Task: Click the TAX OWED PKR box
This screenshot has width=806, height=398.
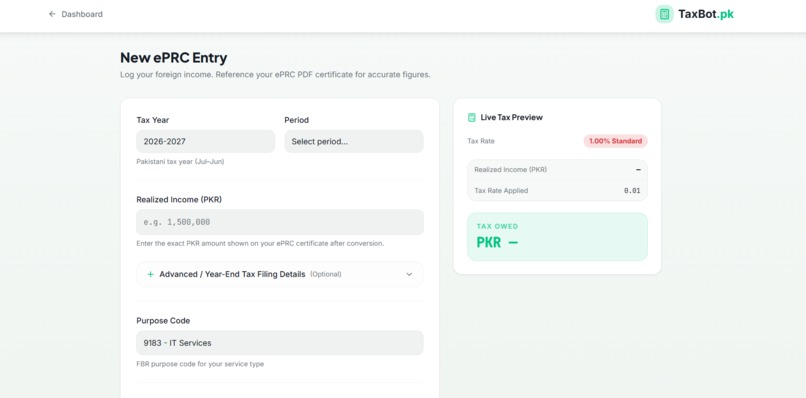Action: pos(557,237)
